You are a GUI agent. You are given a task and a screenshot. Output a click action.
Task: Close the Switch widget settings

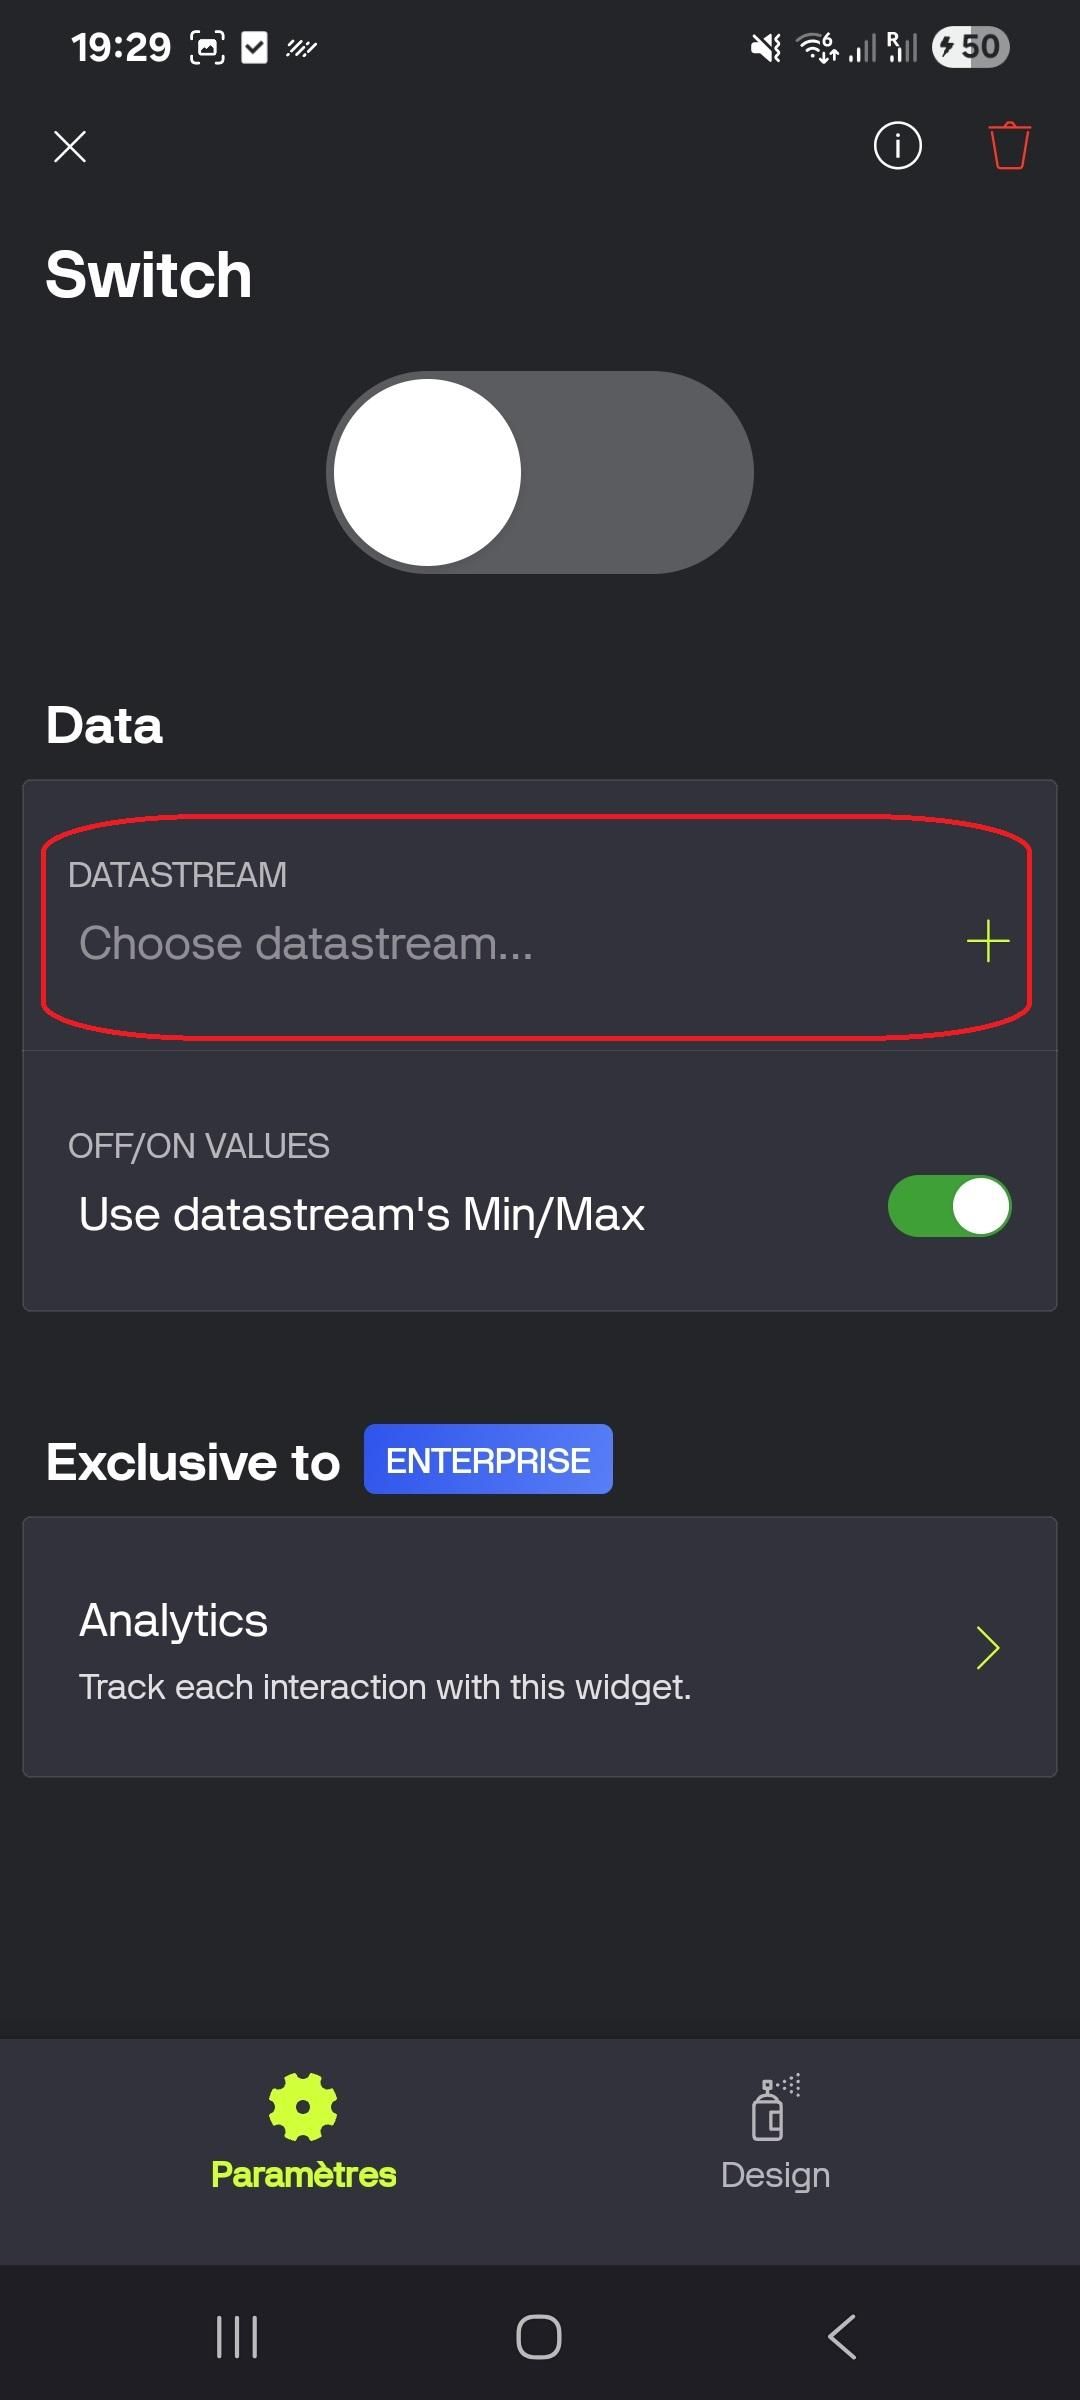click(70, 147)
